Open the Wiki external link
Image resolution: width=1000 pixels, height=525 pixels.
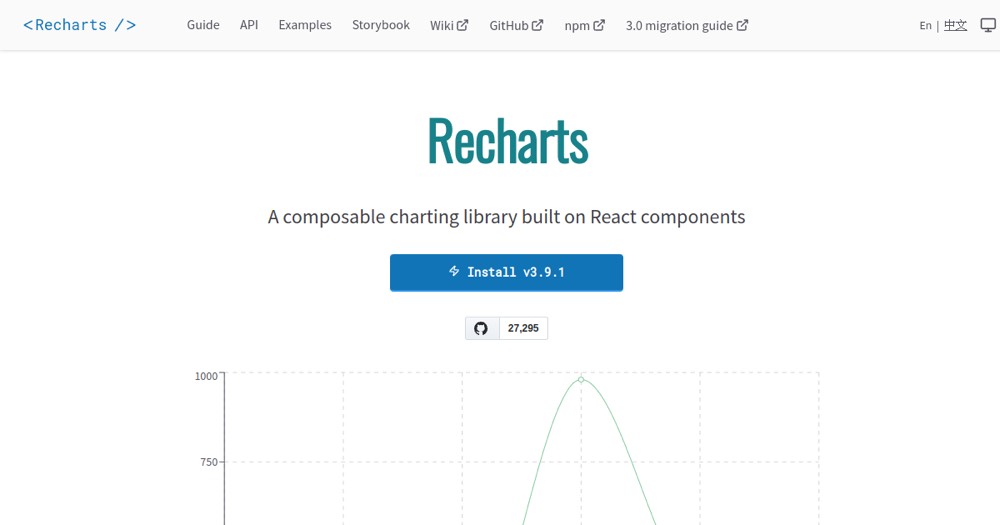click(449, 26)
